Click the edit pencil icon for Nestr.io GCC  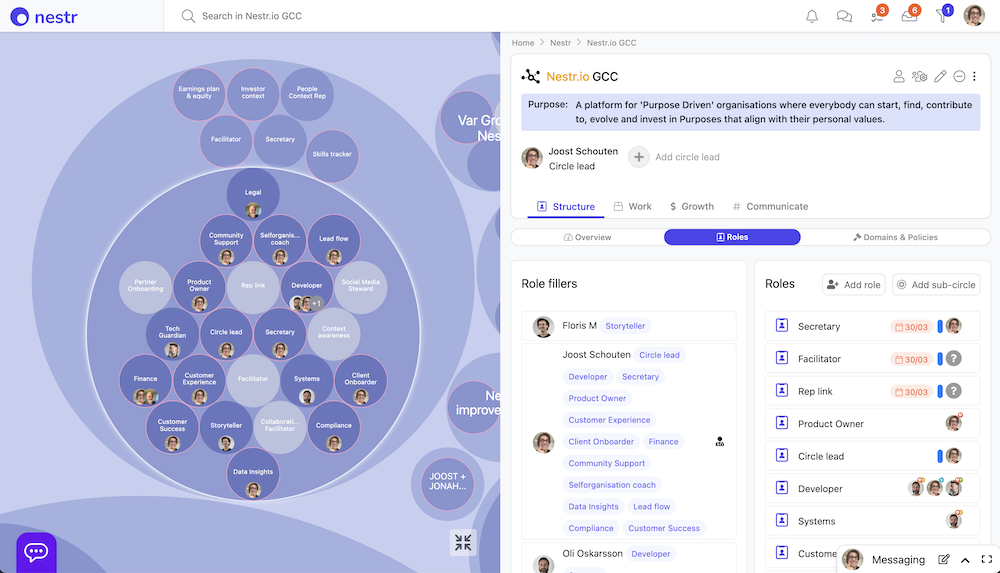coord(940,77)
